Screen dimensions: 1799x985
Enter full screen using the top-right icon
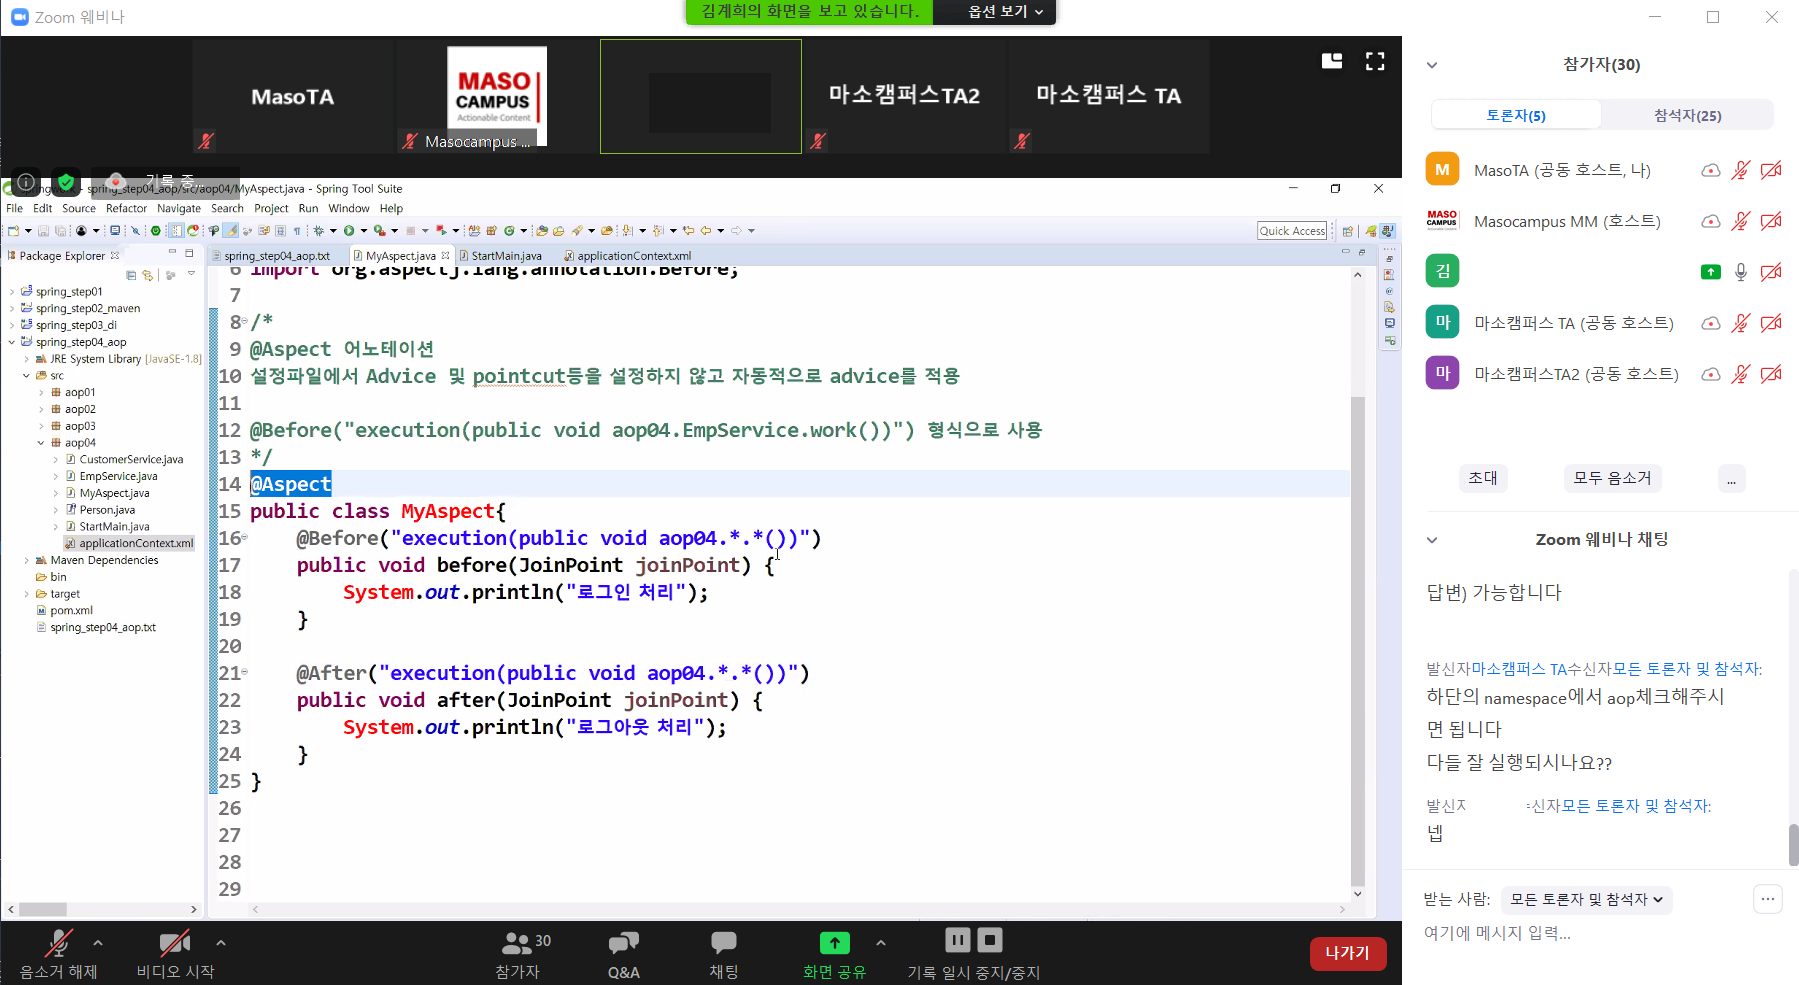click(x=1375, y=62)
